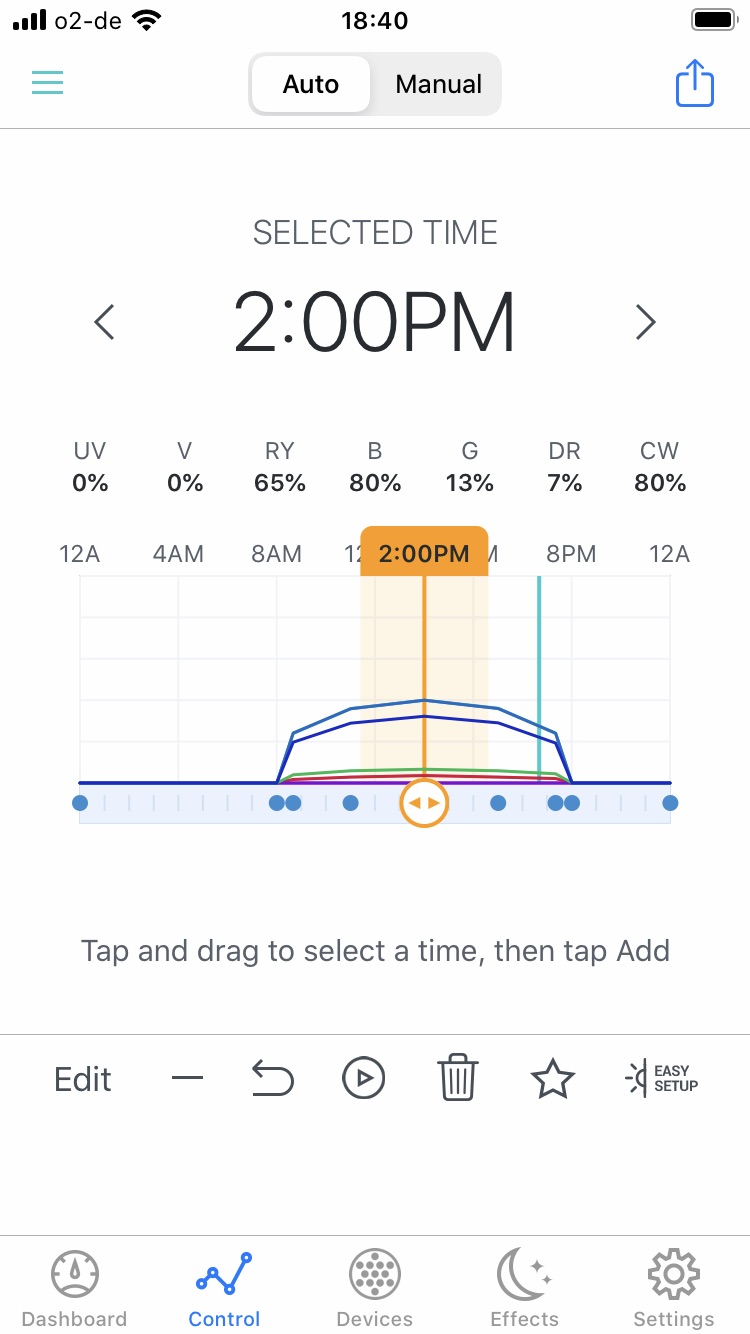Go to next selected time
The height and width of the screenshot is (1334, 750).
[x=646, y=322]
